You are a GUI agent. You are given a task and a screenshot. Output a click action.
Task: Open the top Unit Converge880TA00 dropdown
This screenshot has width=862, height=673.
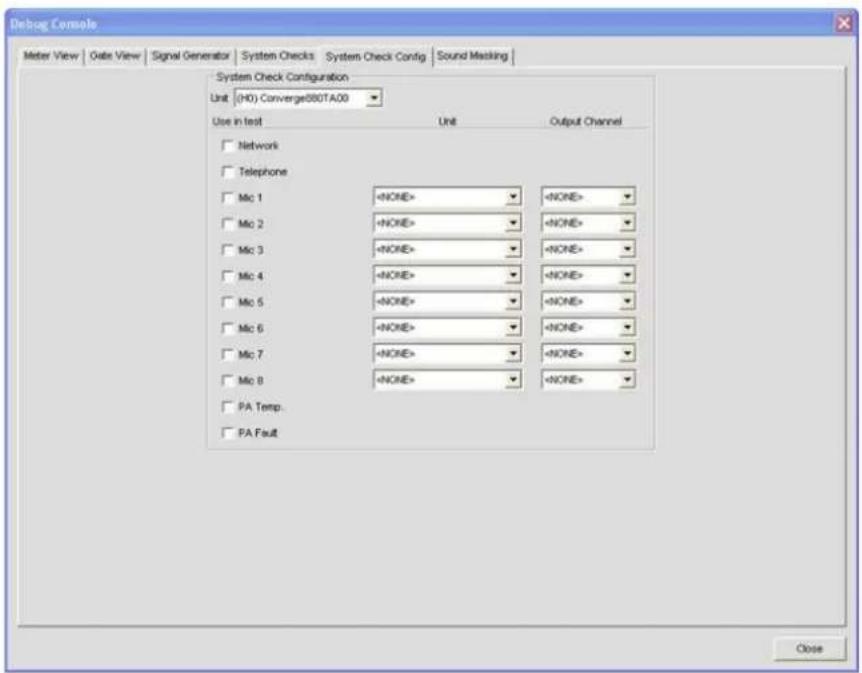(308, 98)
